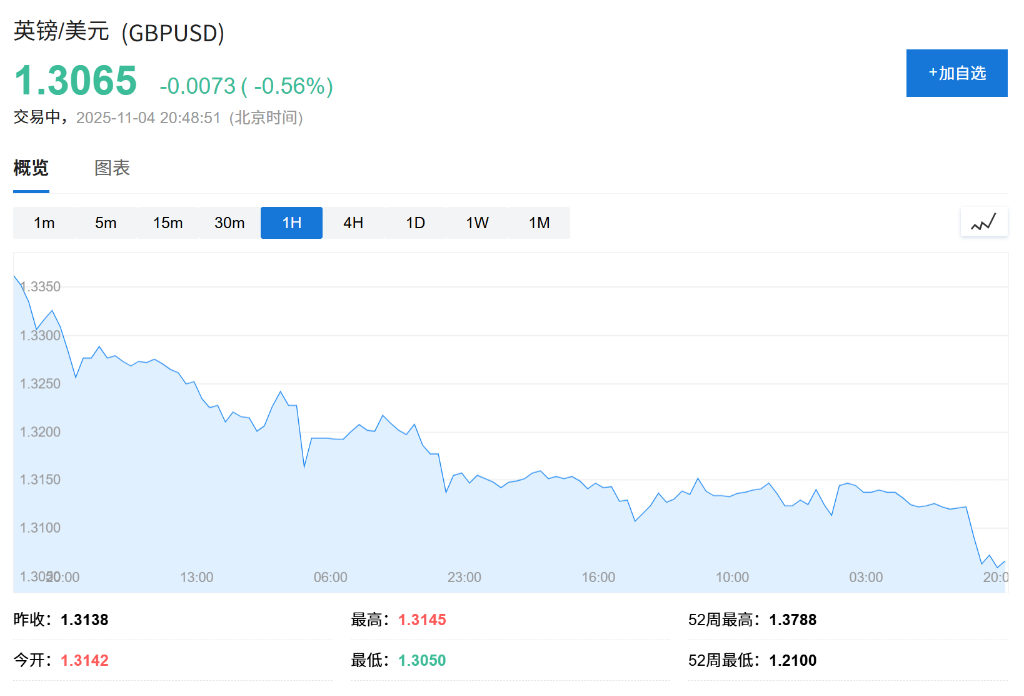The image size is (1024, 696).
Task: Select the 4H timeframe
Action: 353,223
